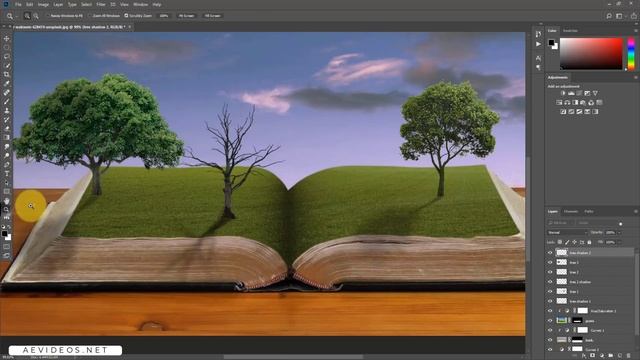Select the Lasso tool
Viewport: 640px width, 360px height.
point(7,56)
